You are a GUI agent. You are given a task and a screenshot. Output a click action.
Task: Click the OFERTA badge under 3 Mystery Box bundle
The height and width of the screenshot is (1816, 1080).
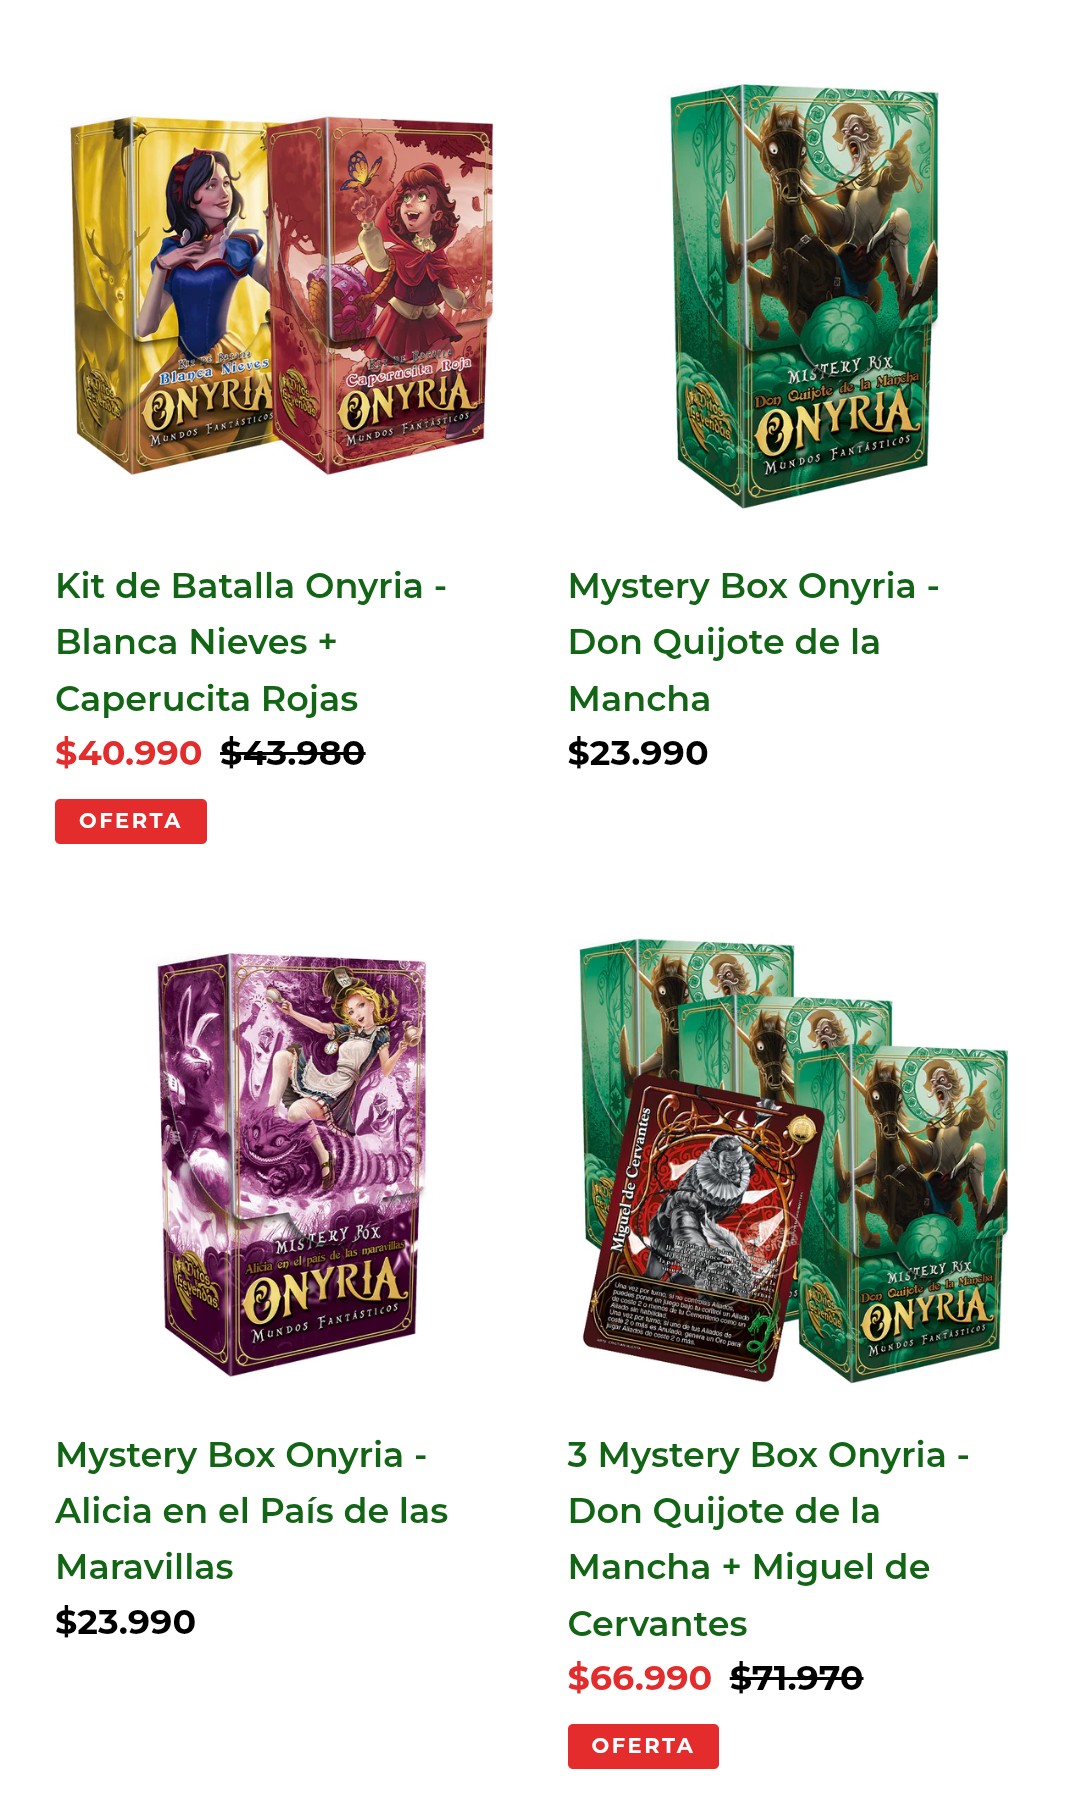[x=643, y=1746]
